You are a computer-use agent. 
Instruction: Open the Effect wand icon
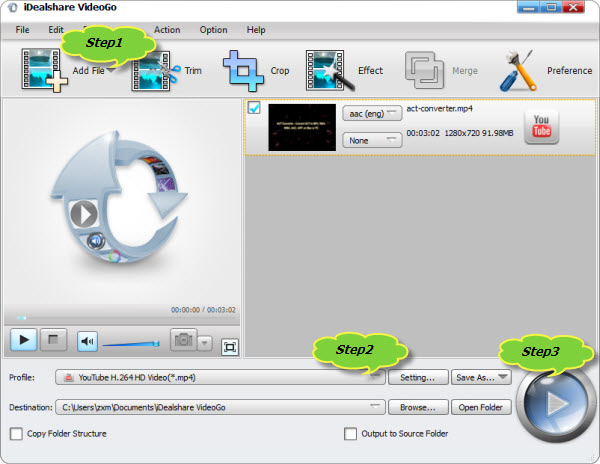coord(330,71)
